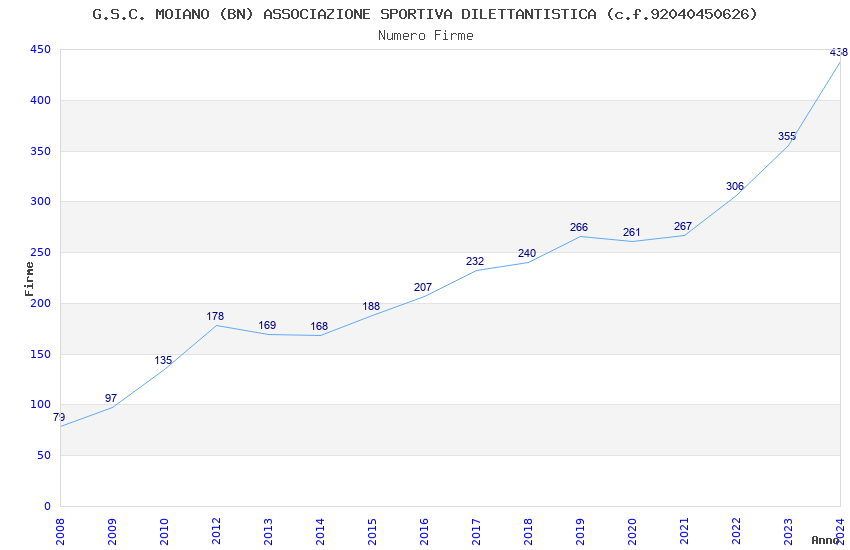
Task: Click the x-axis year 2012
Action: (x=216, y=531)
